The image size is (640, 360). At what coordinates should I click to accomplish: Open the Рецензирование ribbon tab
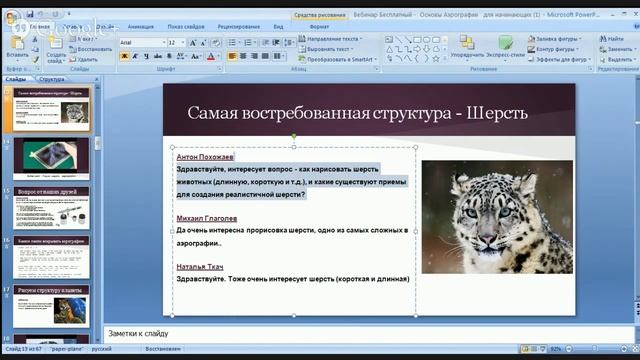point(239,27)
